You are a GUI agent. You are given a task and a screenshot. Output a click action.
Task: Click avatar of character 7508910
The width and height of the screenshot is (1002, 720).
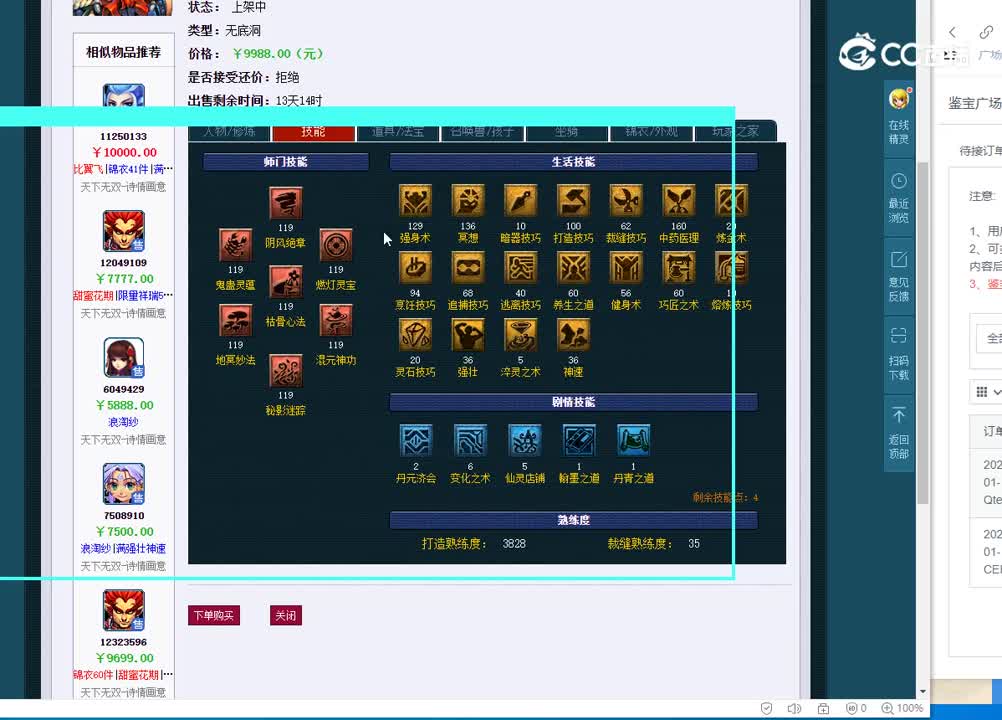pos(123,484)
